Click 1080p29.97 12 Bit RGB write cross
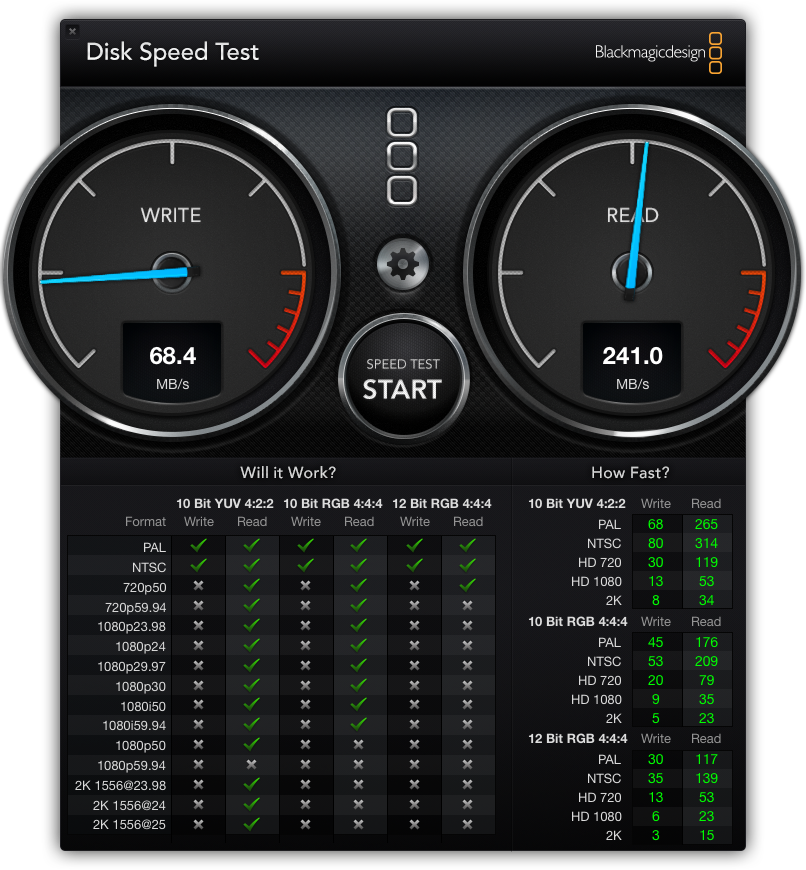 tap(414, 665)
